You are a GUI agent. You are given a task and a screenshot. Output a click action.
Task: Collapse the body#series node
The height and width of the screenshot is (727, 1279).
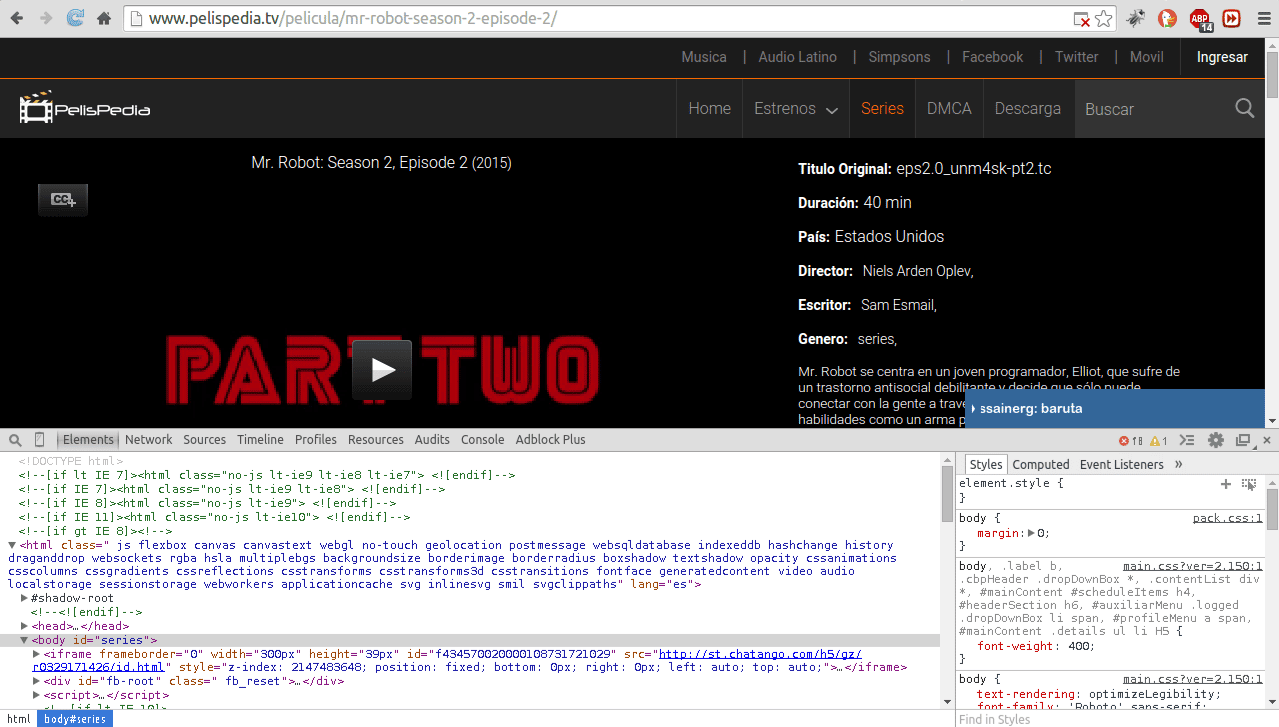coord(24,640)
